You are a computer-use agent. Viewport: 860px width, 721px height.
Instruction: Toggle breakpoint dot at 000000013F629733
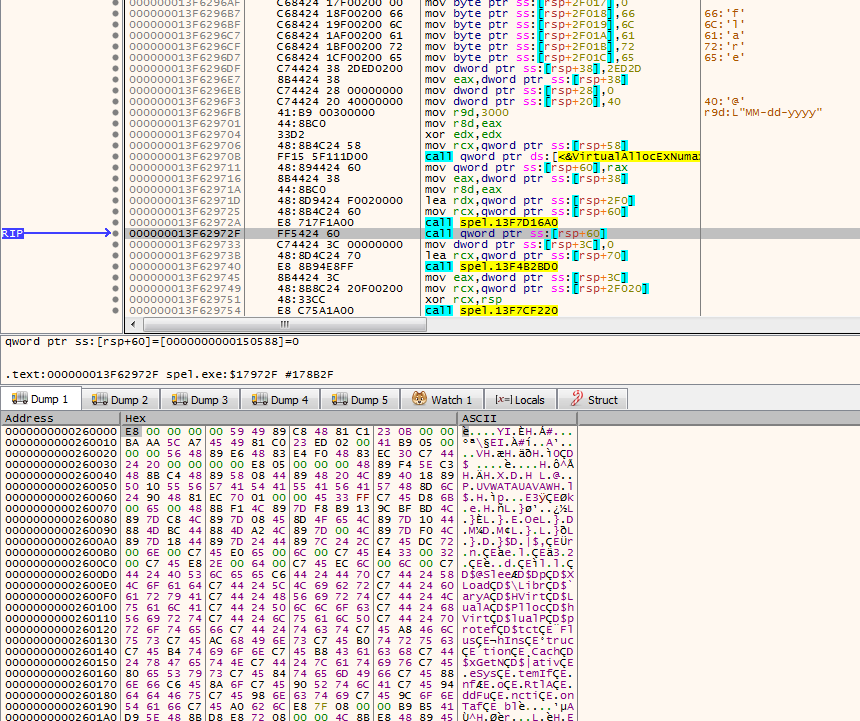tap(115, 245)
